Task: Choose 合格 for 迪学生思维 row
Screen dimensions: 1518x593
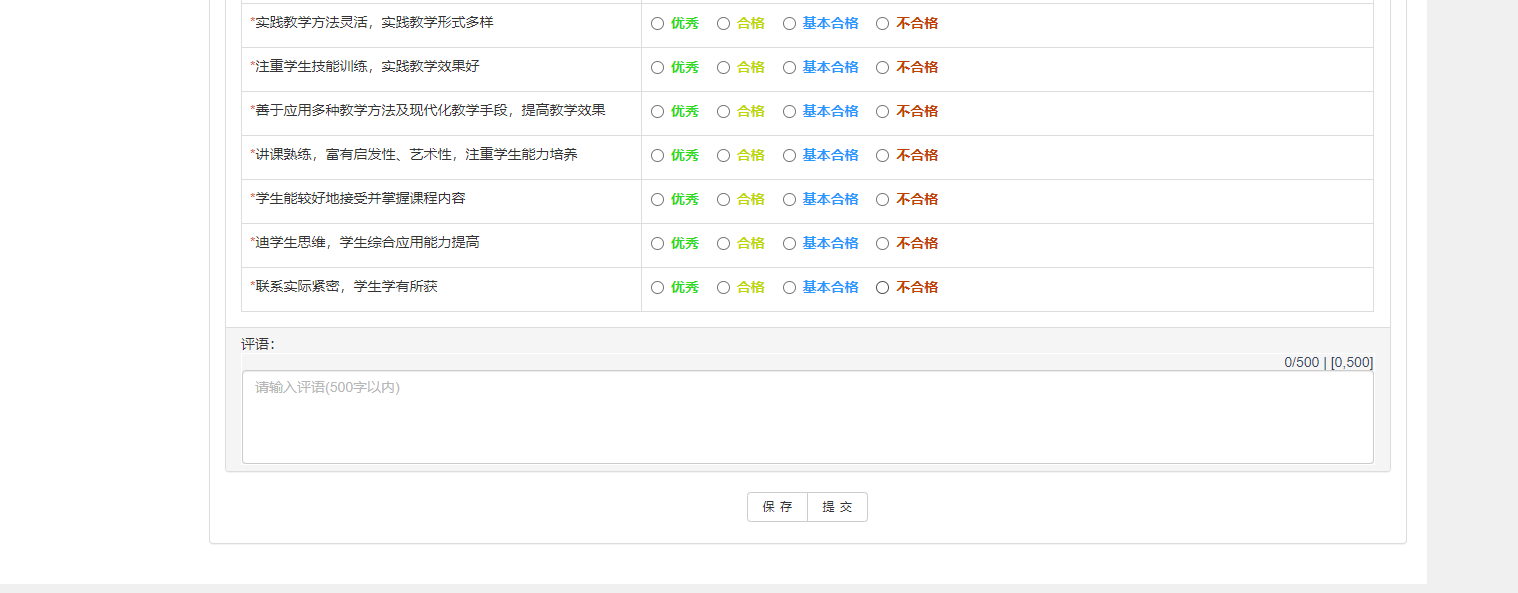Action: click(723, 244)
